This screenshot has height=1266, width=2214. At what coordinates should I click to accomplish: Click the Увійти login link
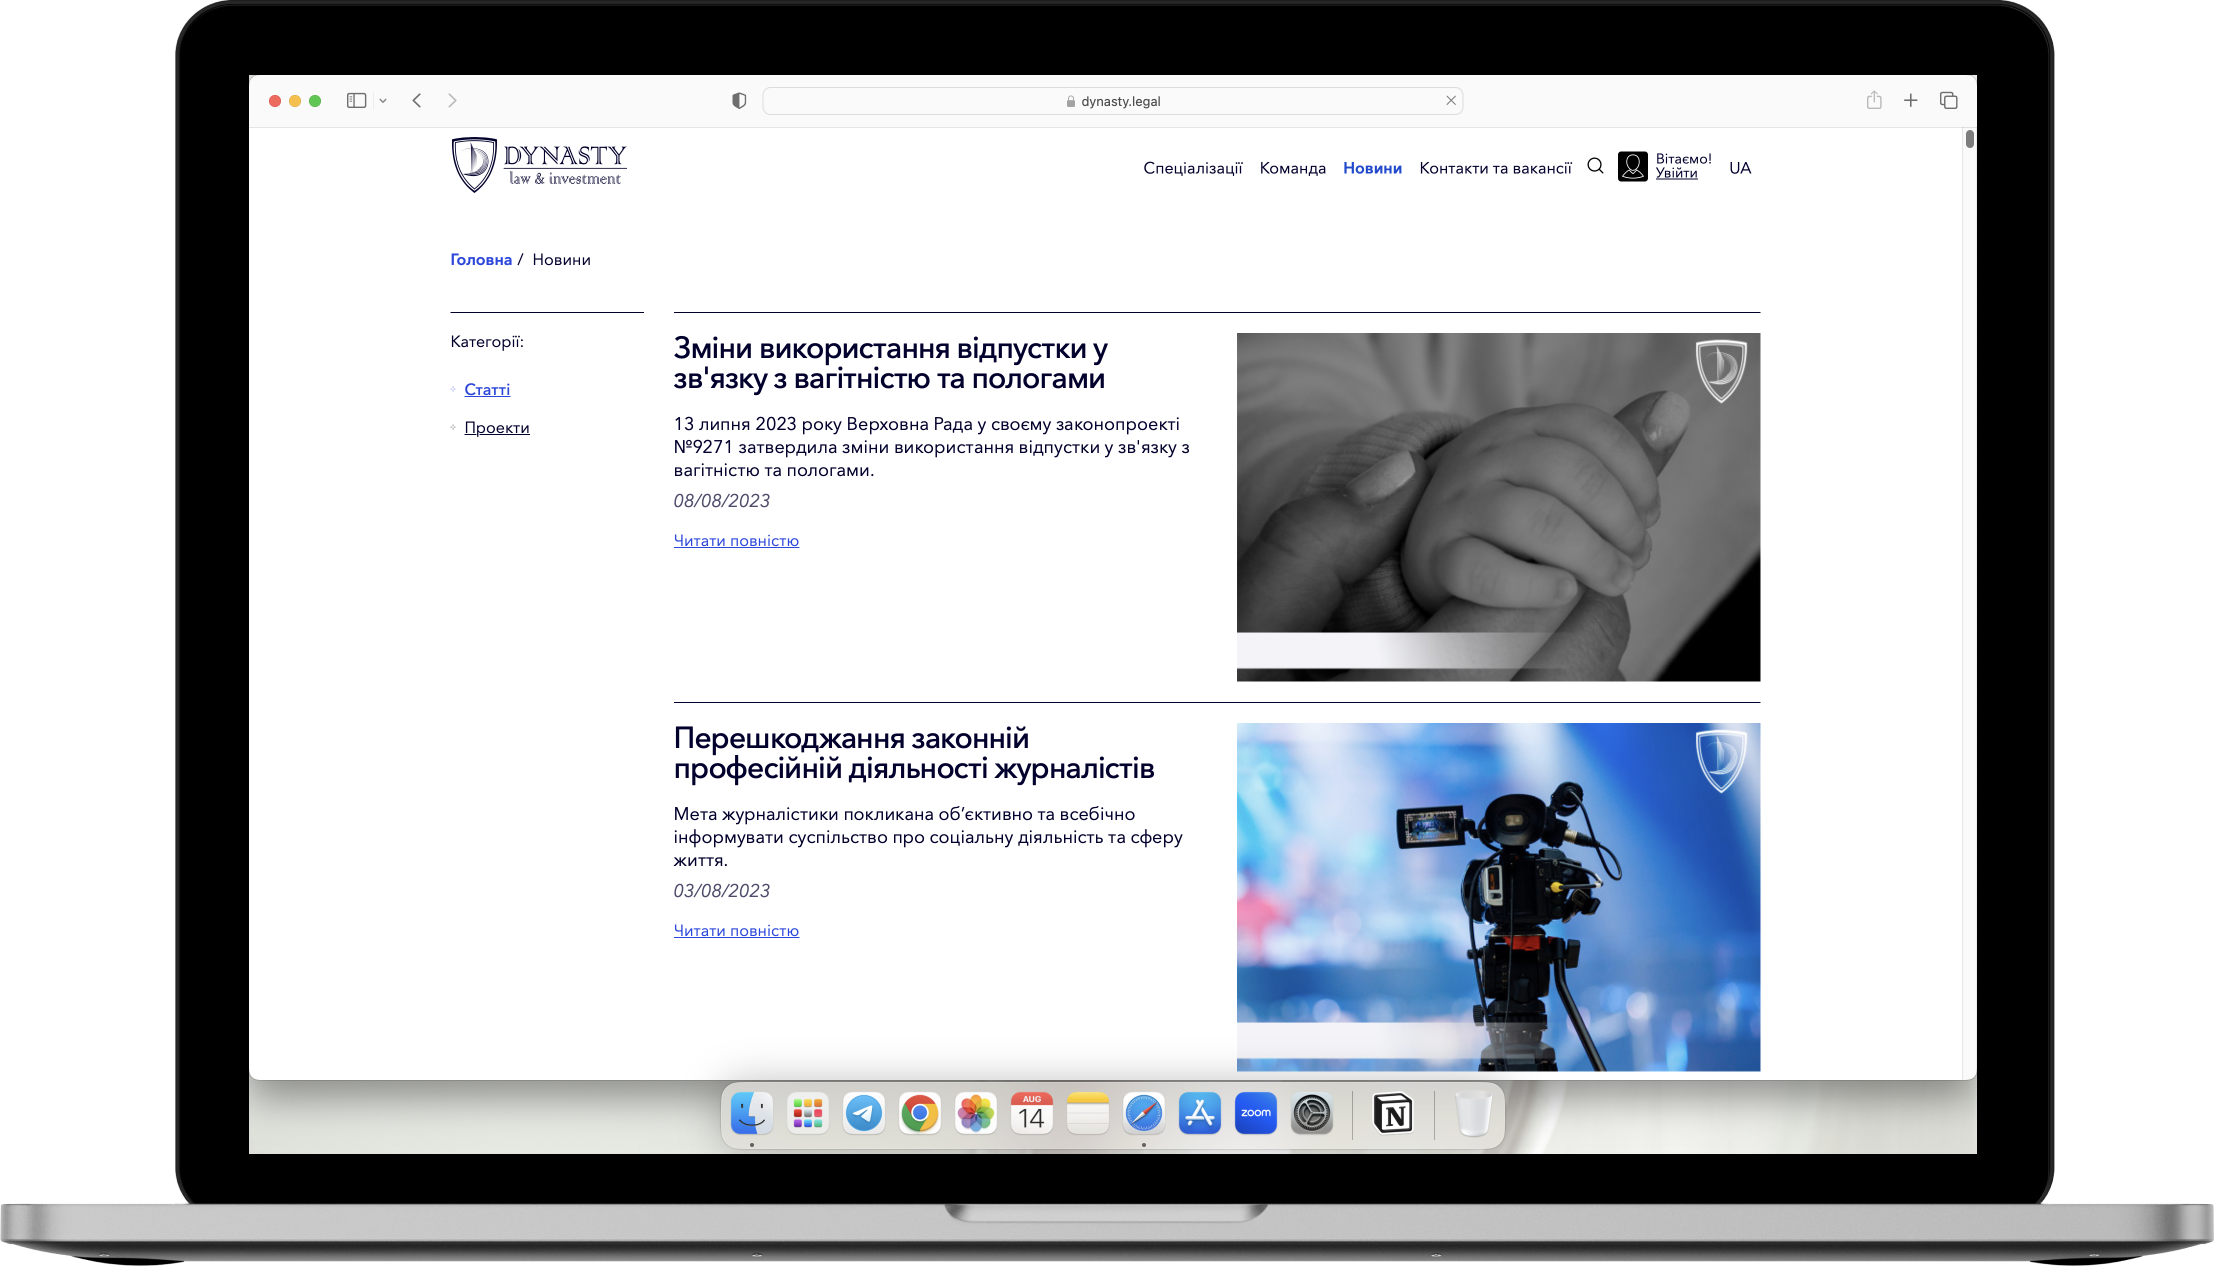click(x=1676, y=174)
